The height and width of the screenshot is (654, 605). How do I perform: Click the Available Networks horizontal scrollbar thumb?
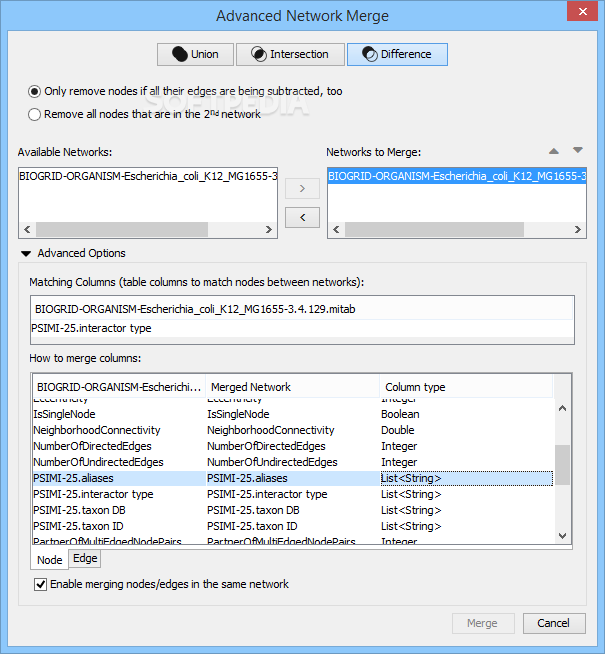click(122, 229)
